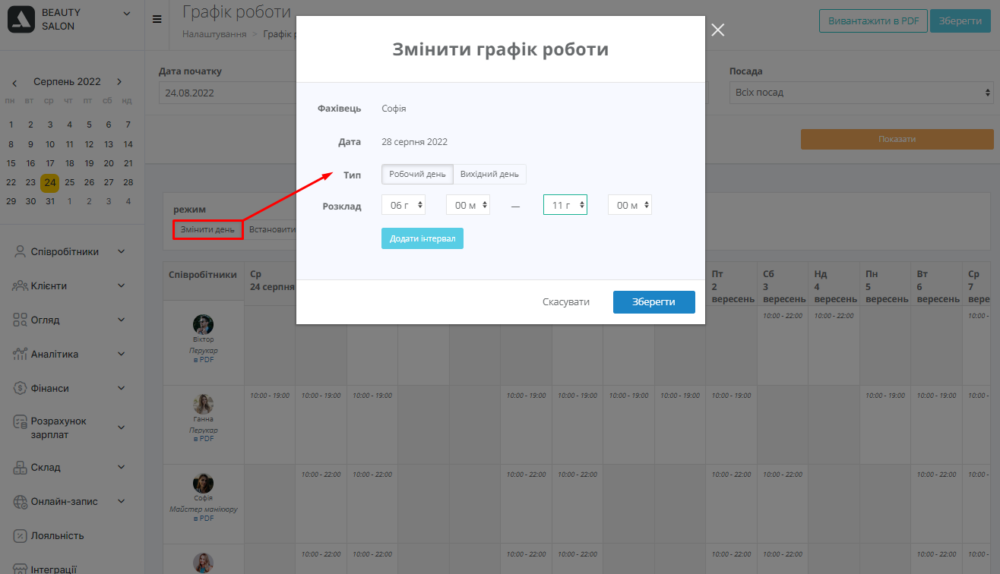Screen dimensions: 1000x574
Task: Select Вихідний день type option
Action: pos(489,174)
